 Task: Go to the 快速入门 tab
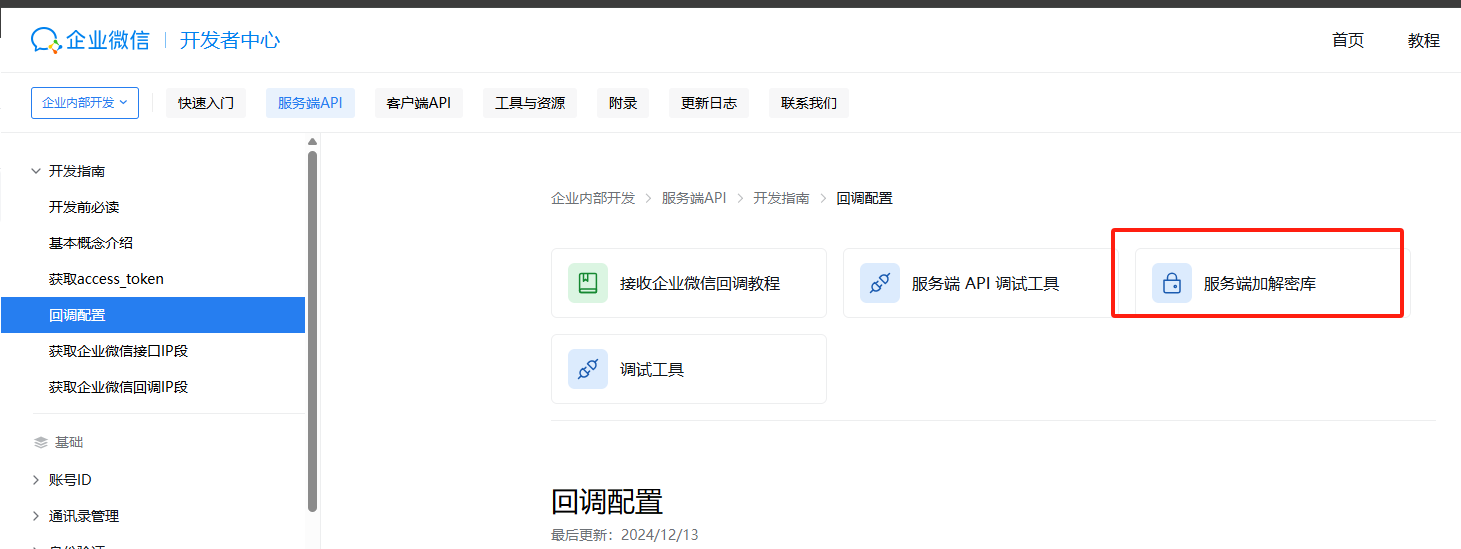pyautogui.click(x=206, y=103)
